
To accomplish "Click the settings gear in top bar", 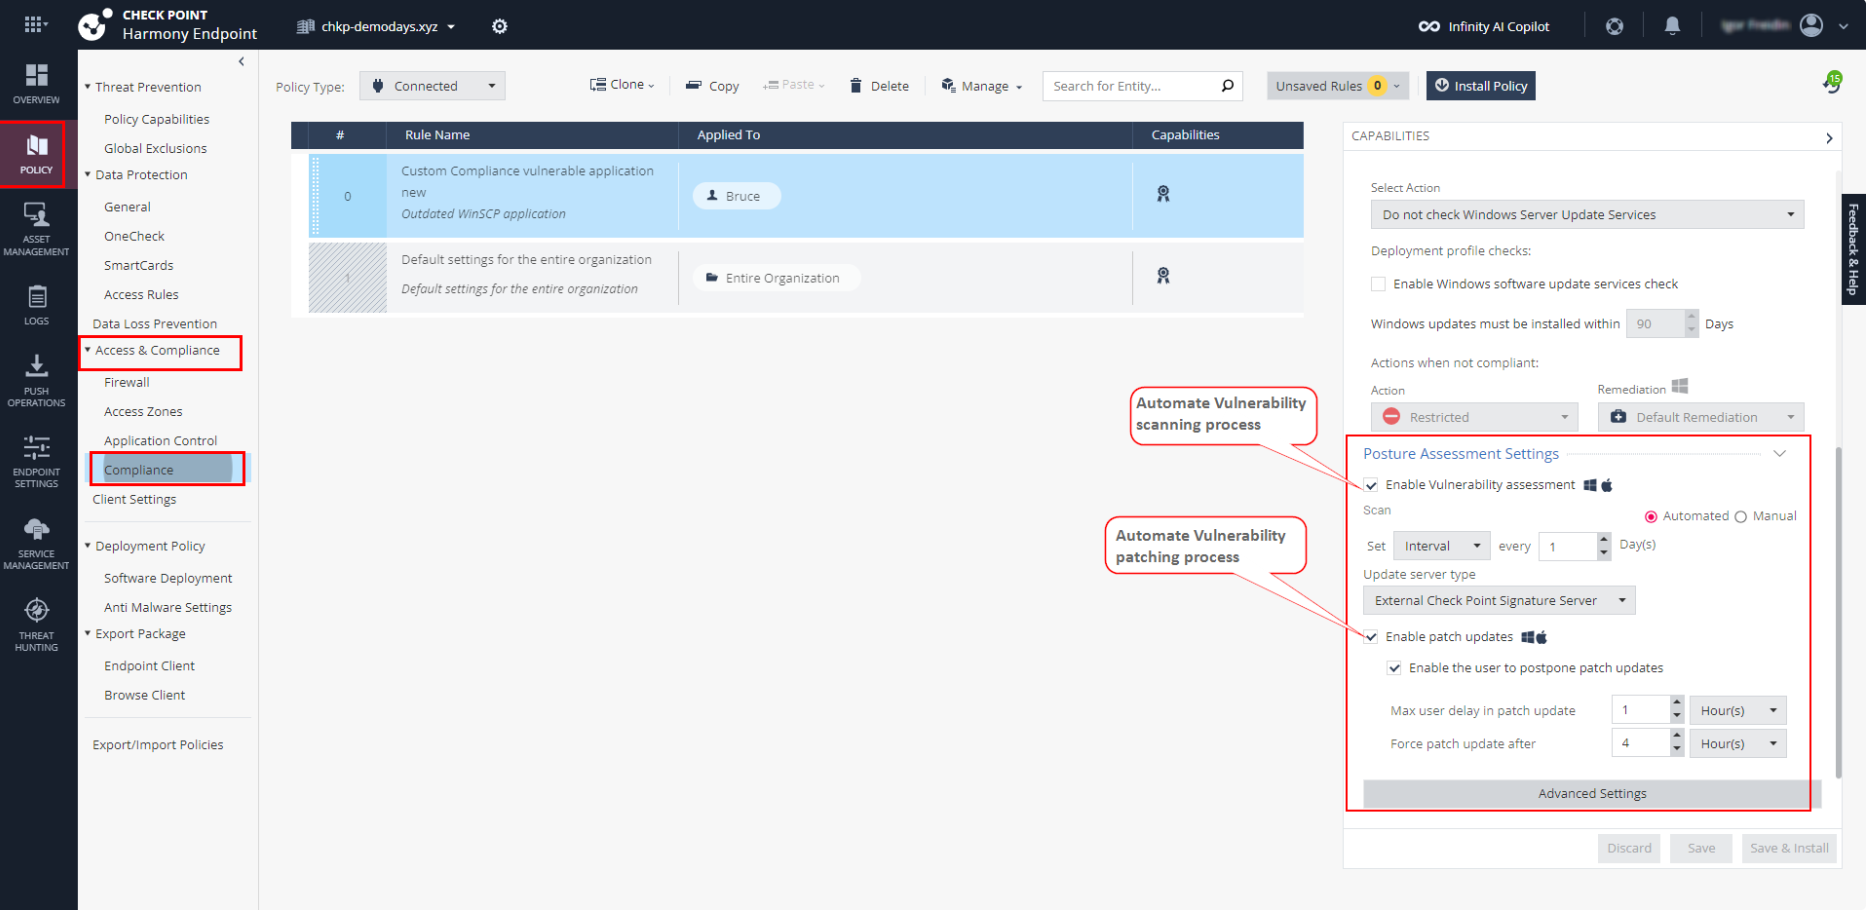I will coord(500,26).
